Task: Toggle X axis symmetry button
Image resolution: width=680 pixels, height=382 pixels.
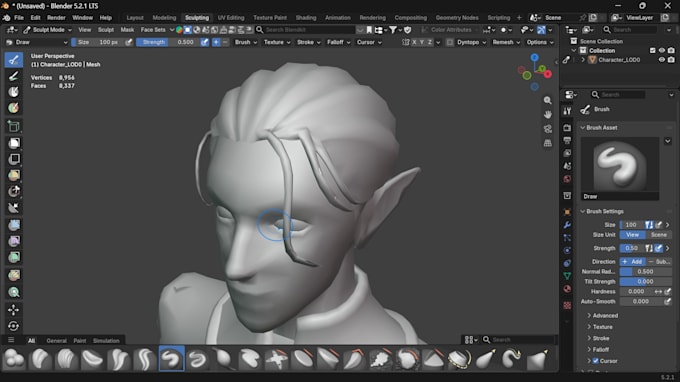Action: coord(414,42)
